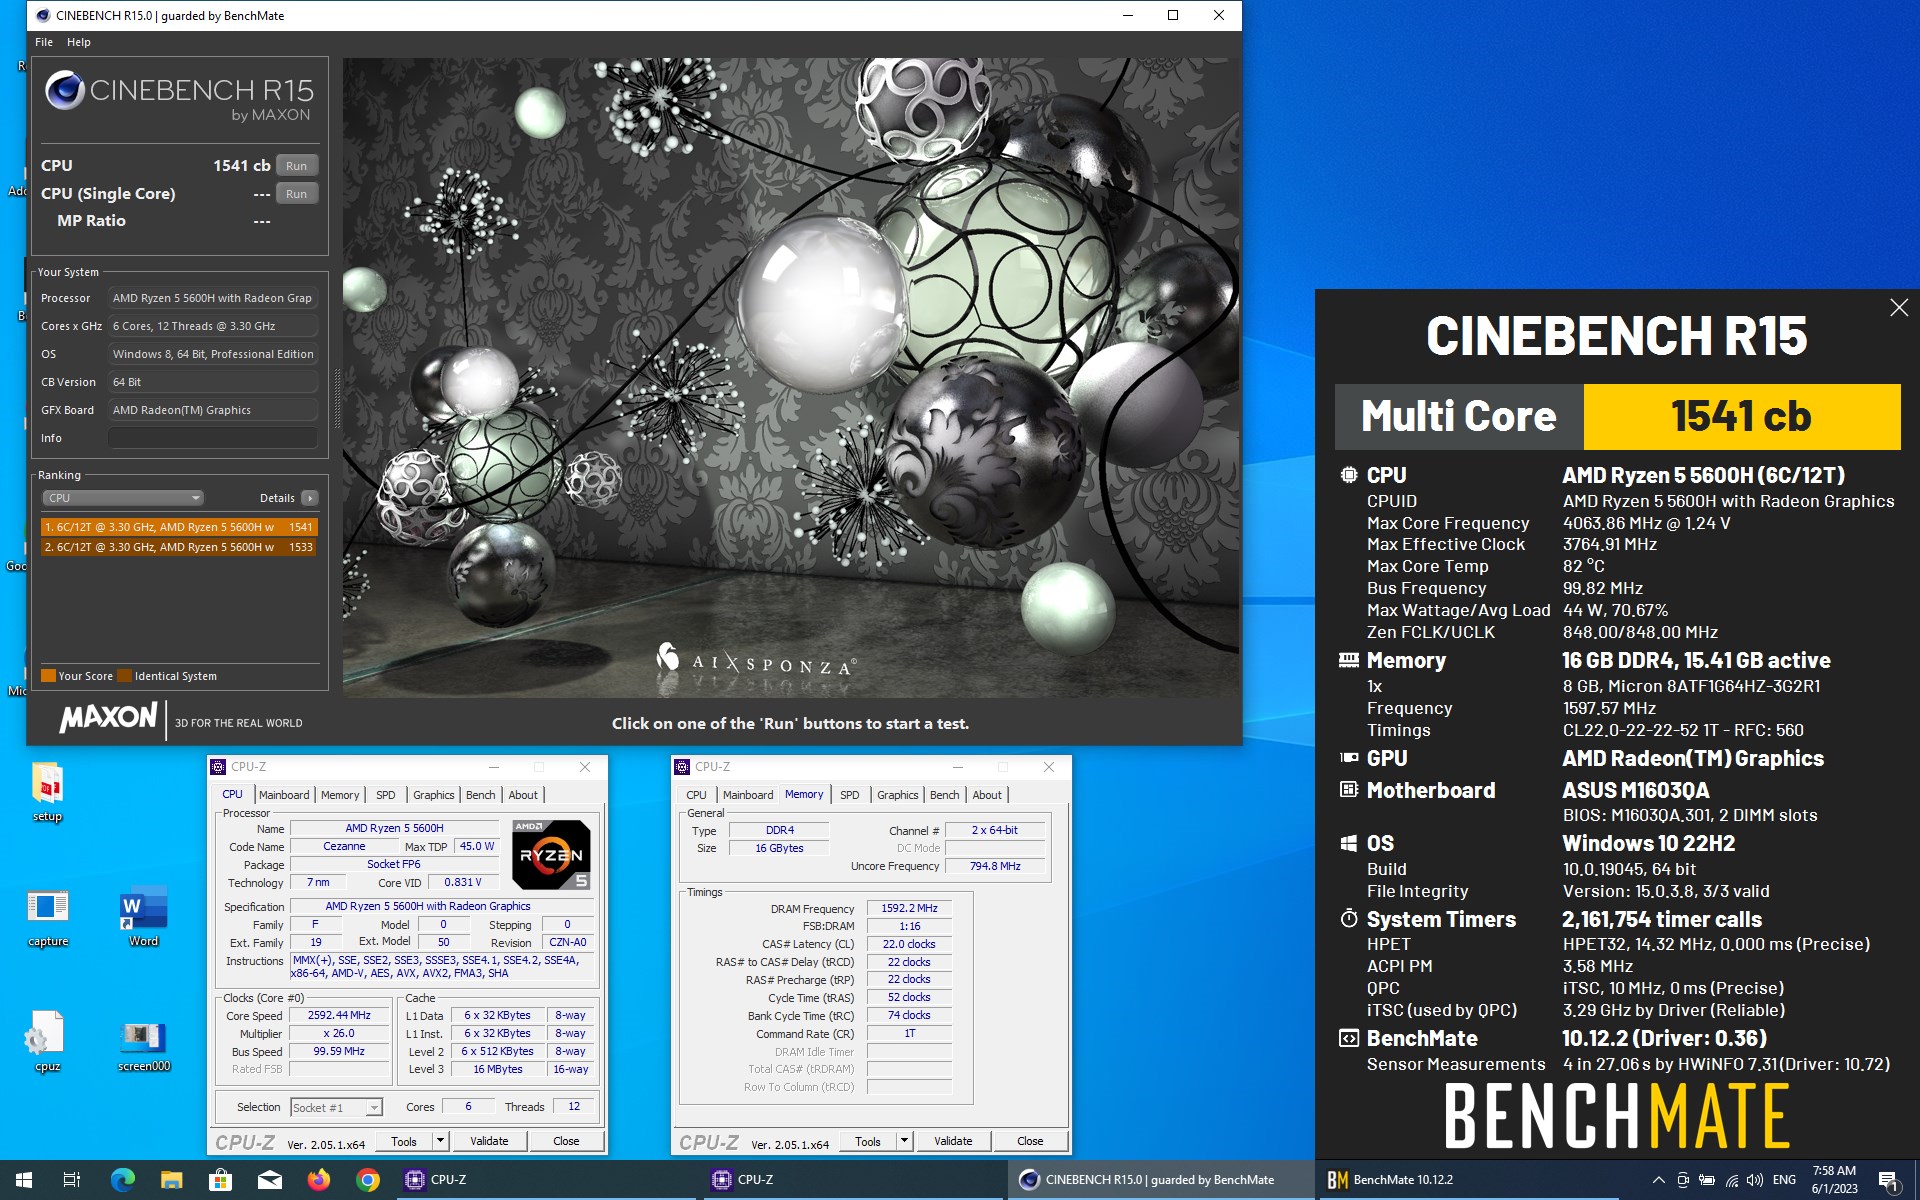The width and height of the screenshot is (1920, 1200).
Task: Click Close button in right CPU-Z window
Action: click(x=1030, y=1141)
